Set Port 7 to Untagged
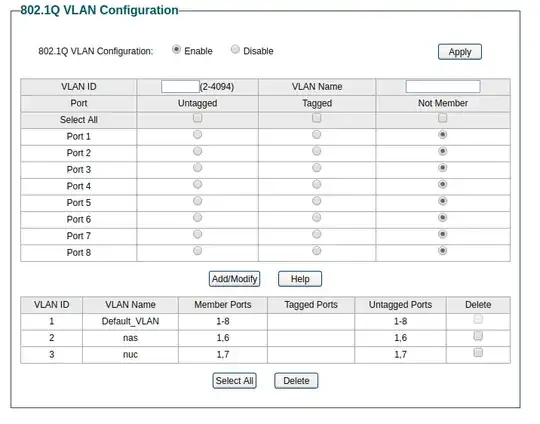540x424 pixels. click(x=197, y=234)
